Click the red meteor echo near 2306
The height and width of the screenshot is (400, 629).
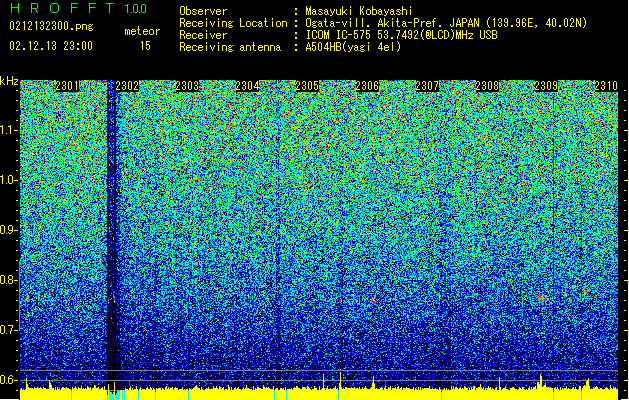tap(373, 301)
